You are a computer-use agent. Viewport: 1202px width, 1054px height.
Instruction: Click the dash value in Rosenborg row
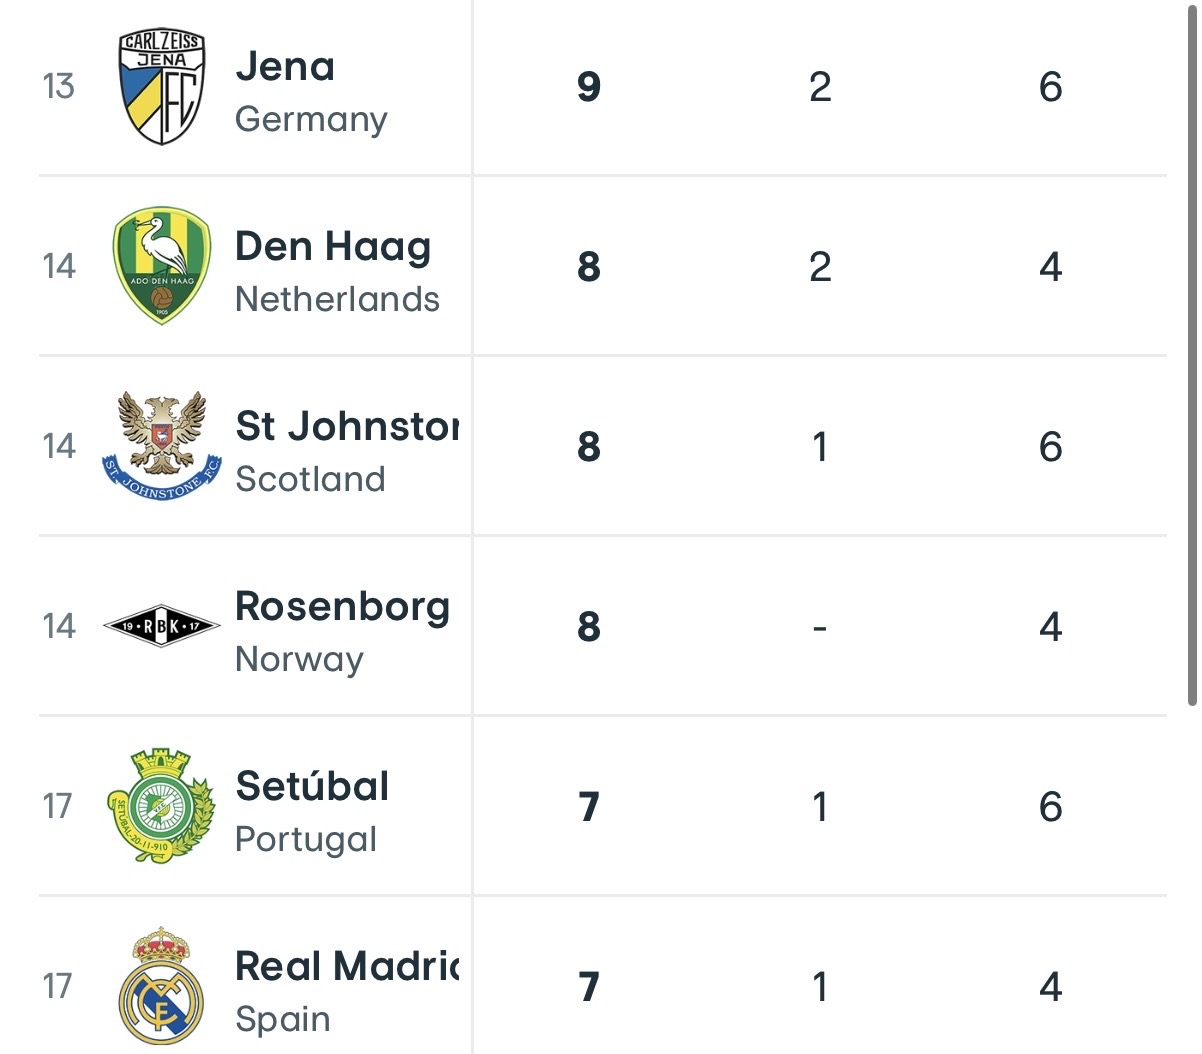tap(820, 628)
